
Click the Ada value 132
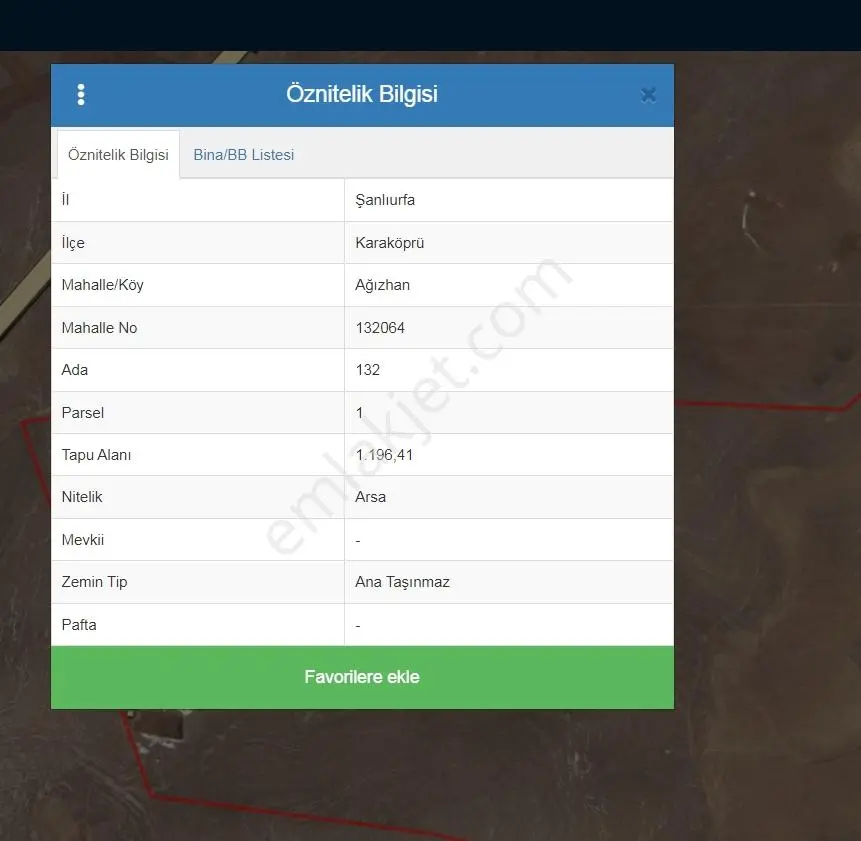click(x=367, y=370)
